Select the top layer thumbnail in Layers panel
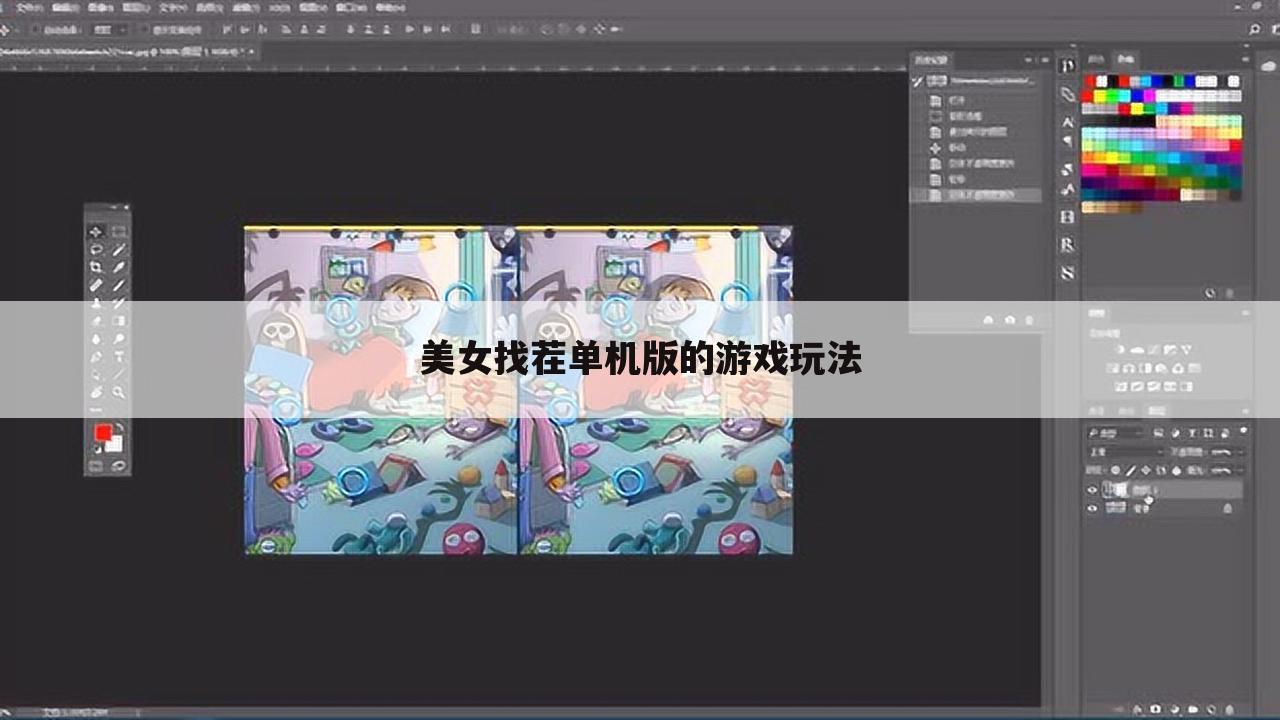1280x720 pixels. (1115, 489)
